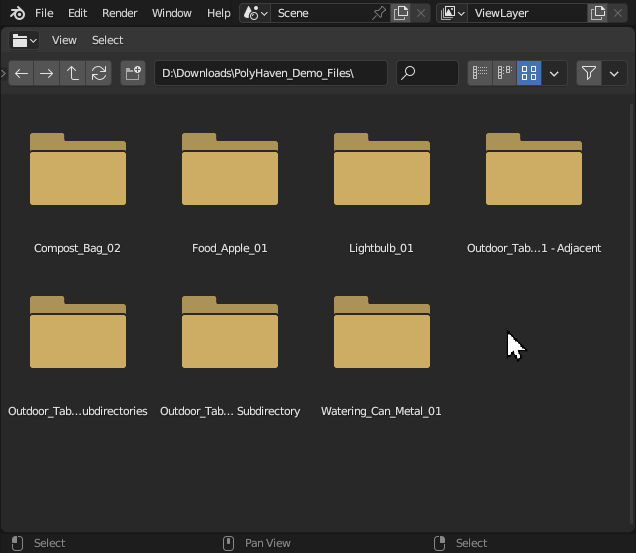Screen dimensions: 636x553
Task: Open the Render menu
Action: point(120,13)
